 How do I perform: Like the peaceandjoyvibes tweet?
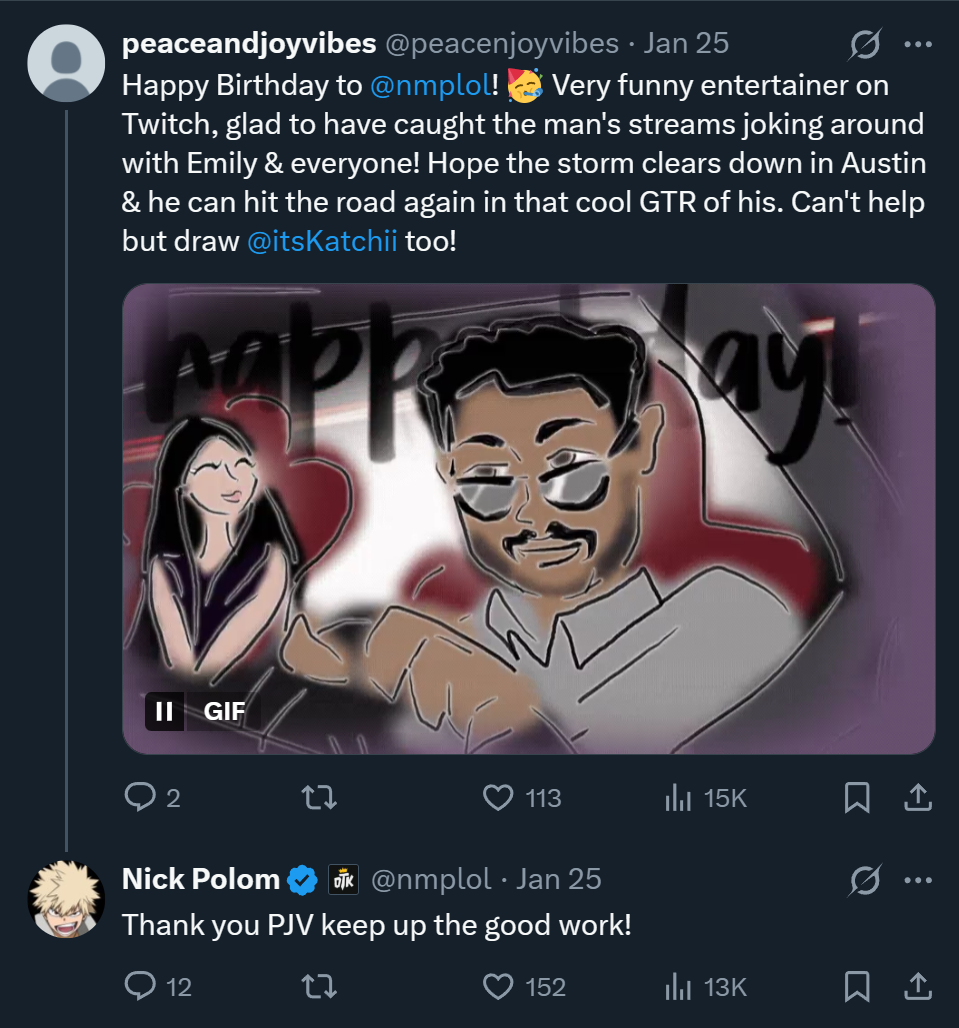pyautogui.click(x=498, y=797)
